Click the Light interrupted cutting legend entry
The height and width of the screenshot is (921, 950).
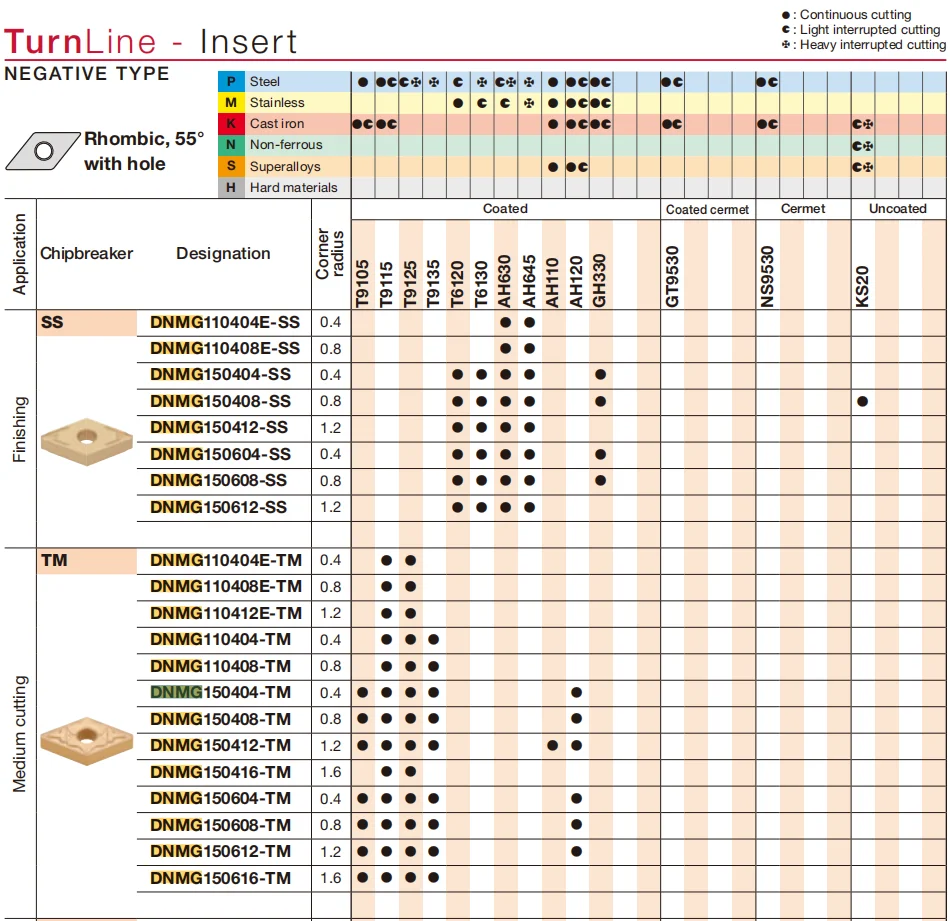pyautogui.click(x=861, y=30)
